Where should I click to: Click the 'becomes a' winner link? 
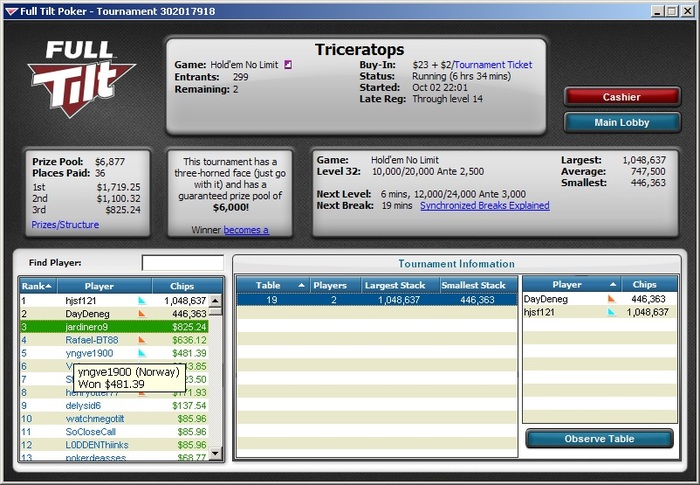246,230
